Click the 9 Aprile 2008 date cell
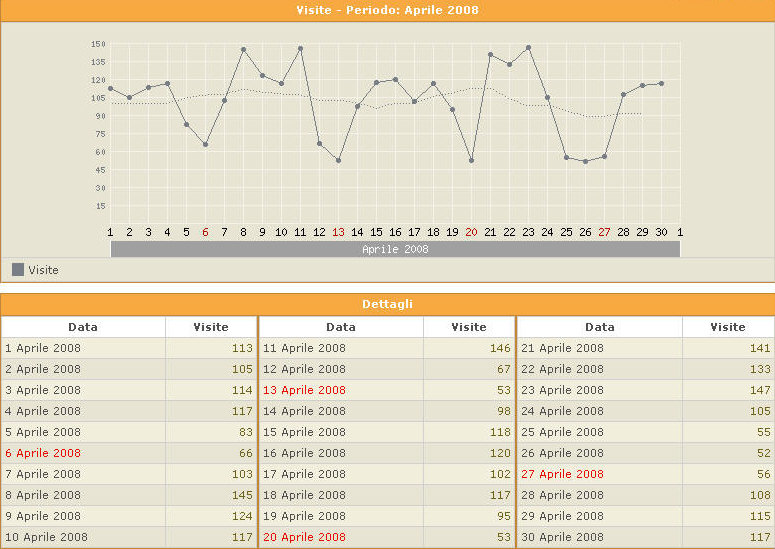Image resolution: width=775 pixels, height=549 pixels. 83,516
